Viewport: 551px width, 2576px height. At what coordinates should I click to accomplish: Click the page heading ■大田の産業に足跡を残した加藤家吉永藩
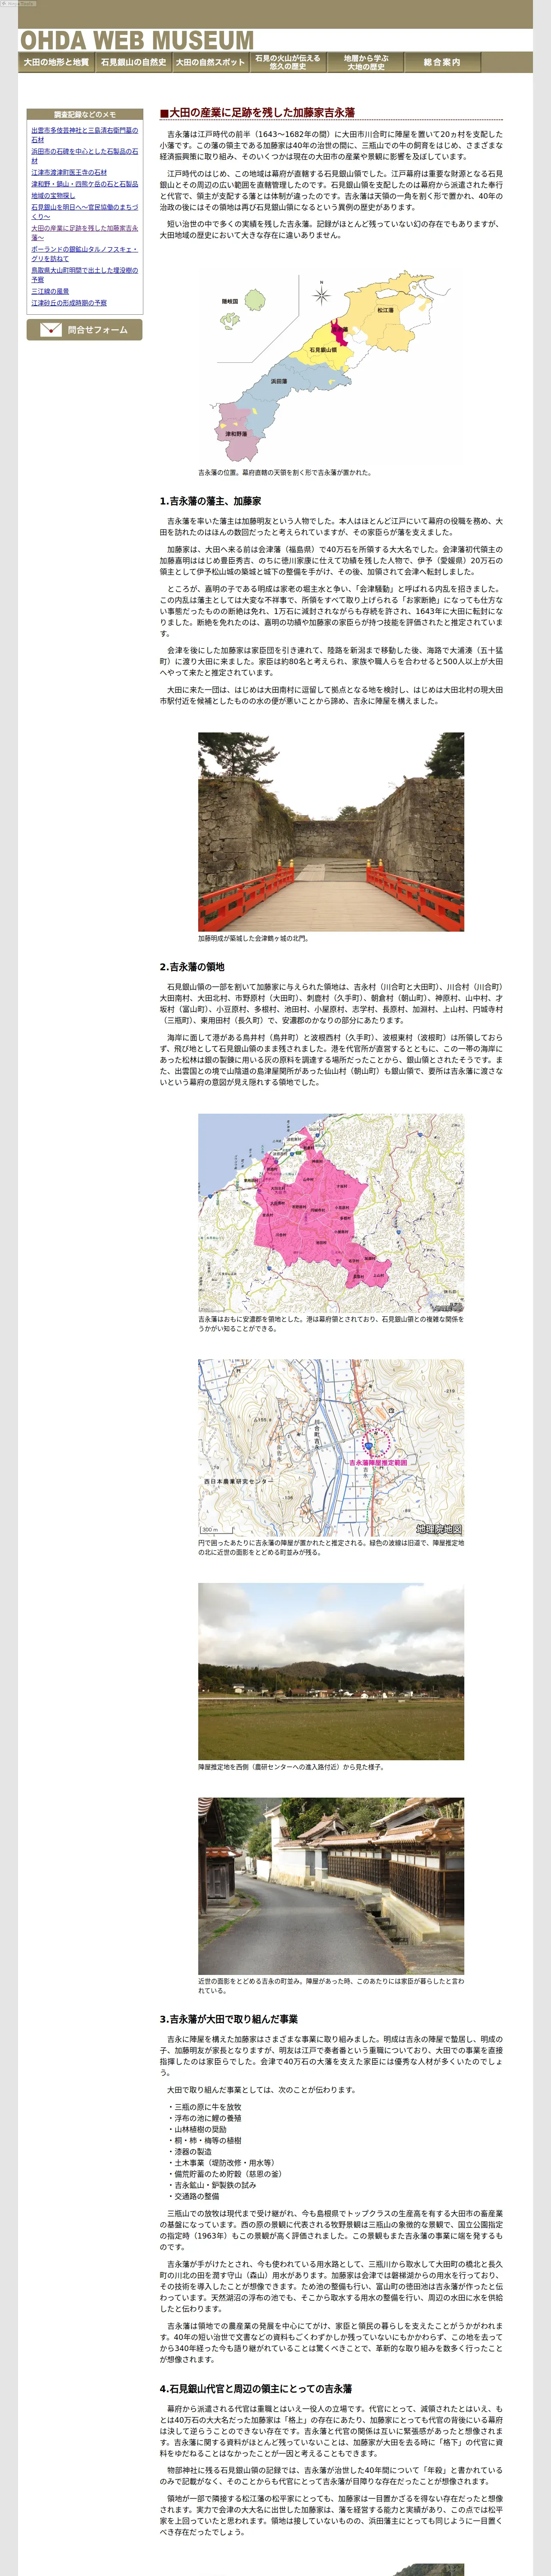tap(257, 112)
